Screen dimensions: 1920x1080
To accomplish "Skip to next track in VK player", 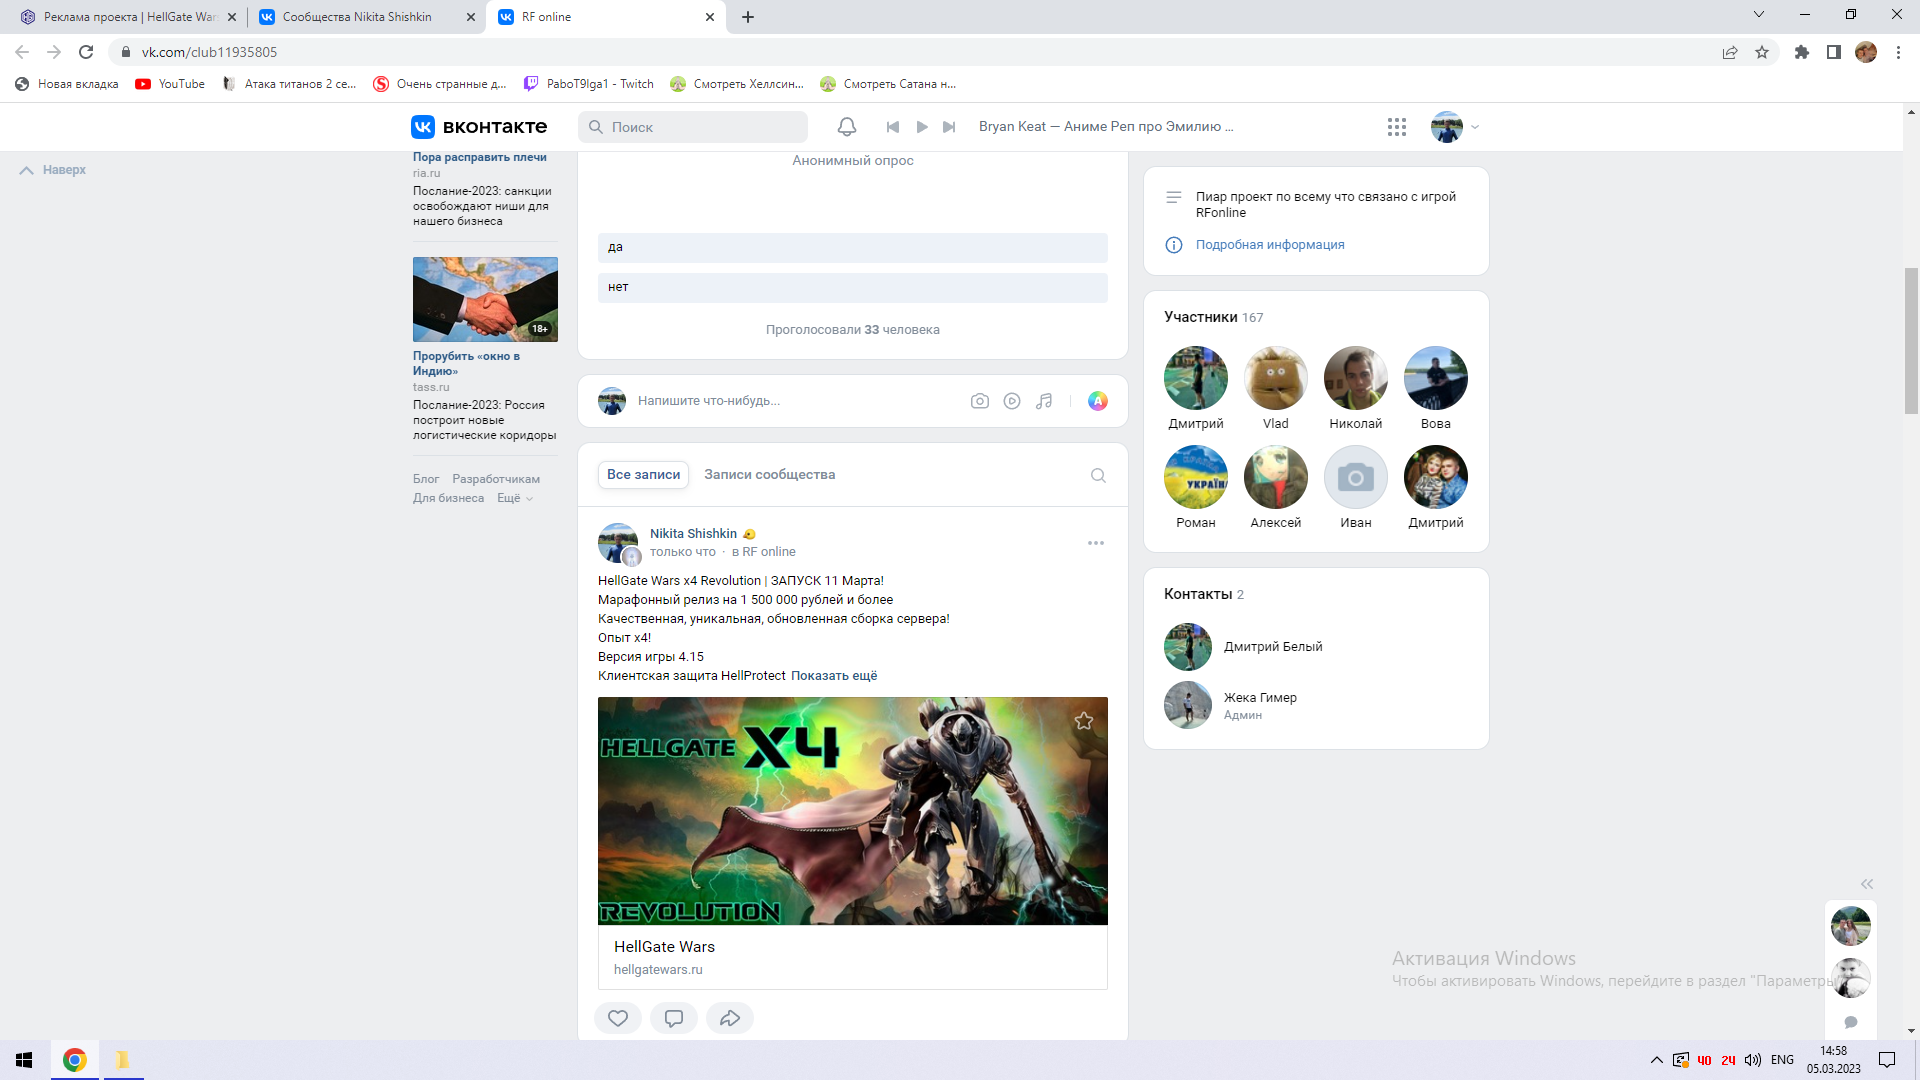I will [950, 127].
